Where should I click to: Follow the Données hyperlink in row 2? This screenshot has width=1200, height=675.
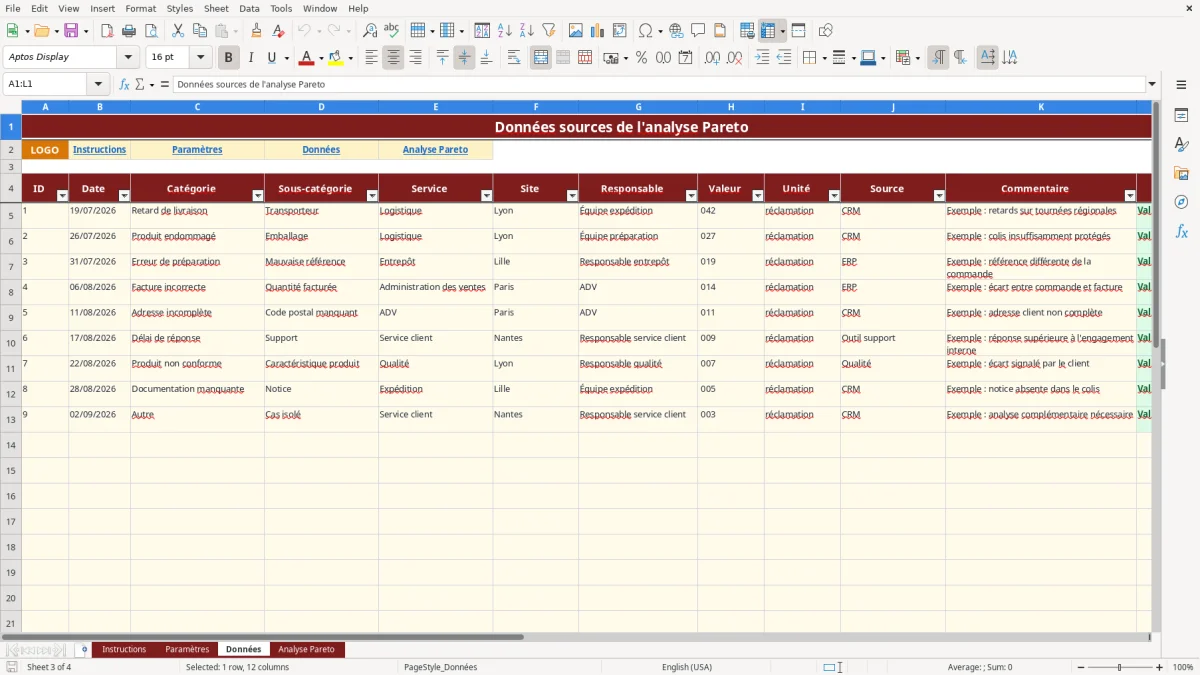tap(321, 150)
